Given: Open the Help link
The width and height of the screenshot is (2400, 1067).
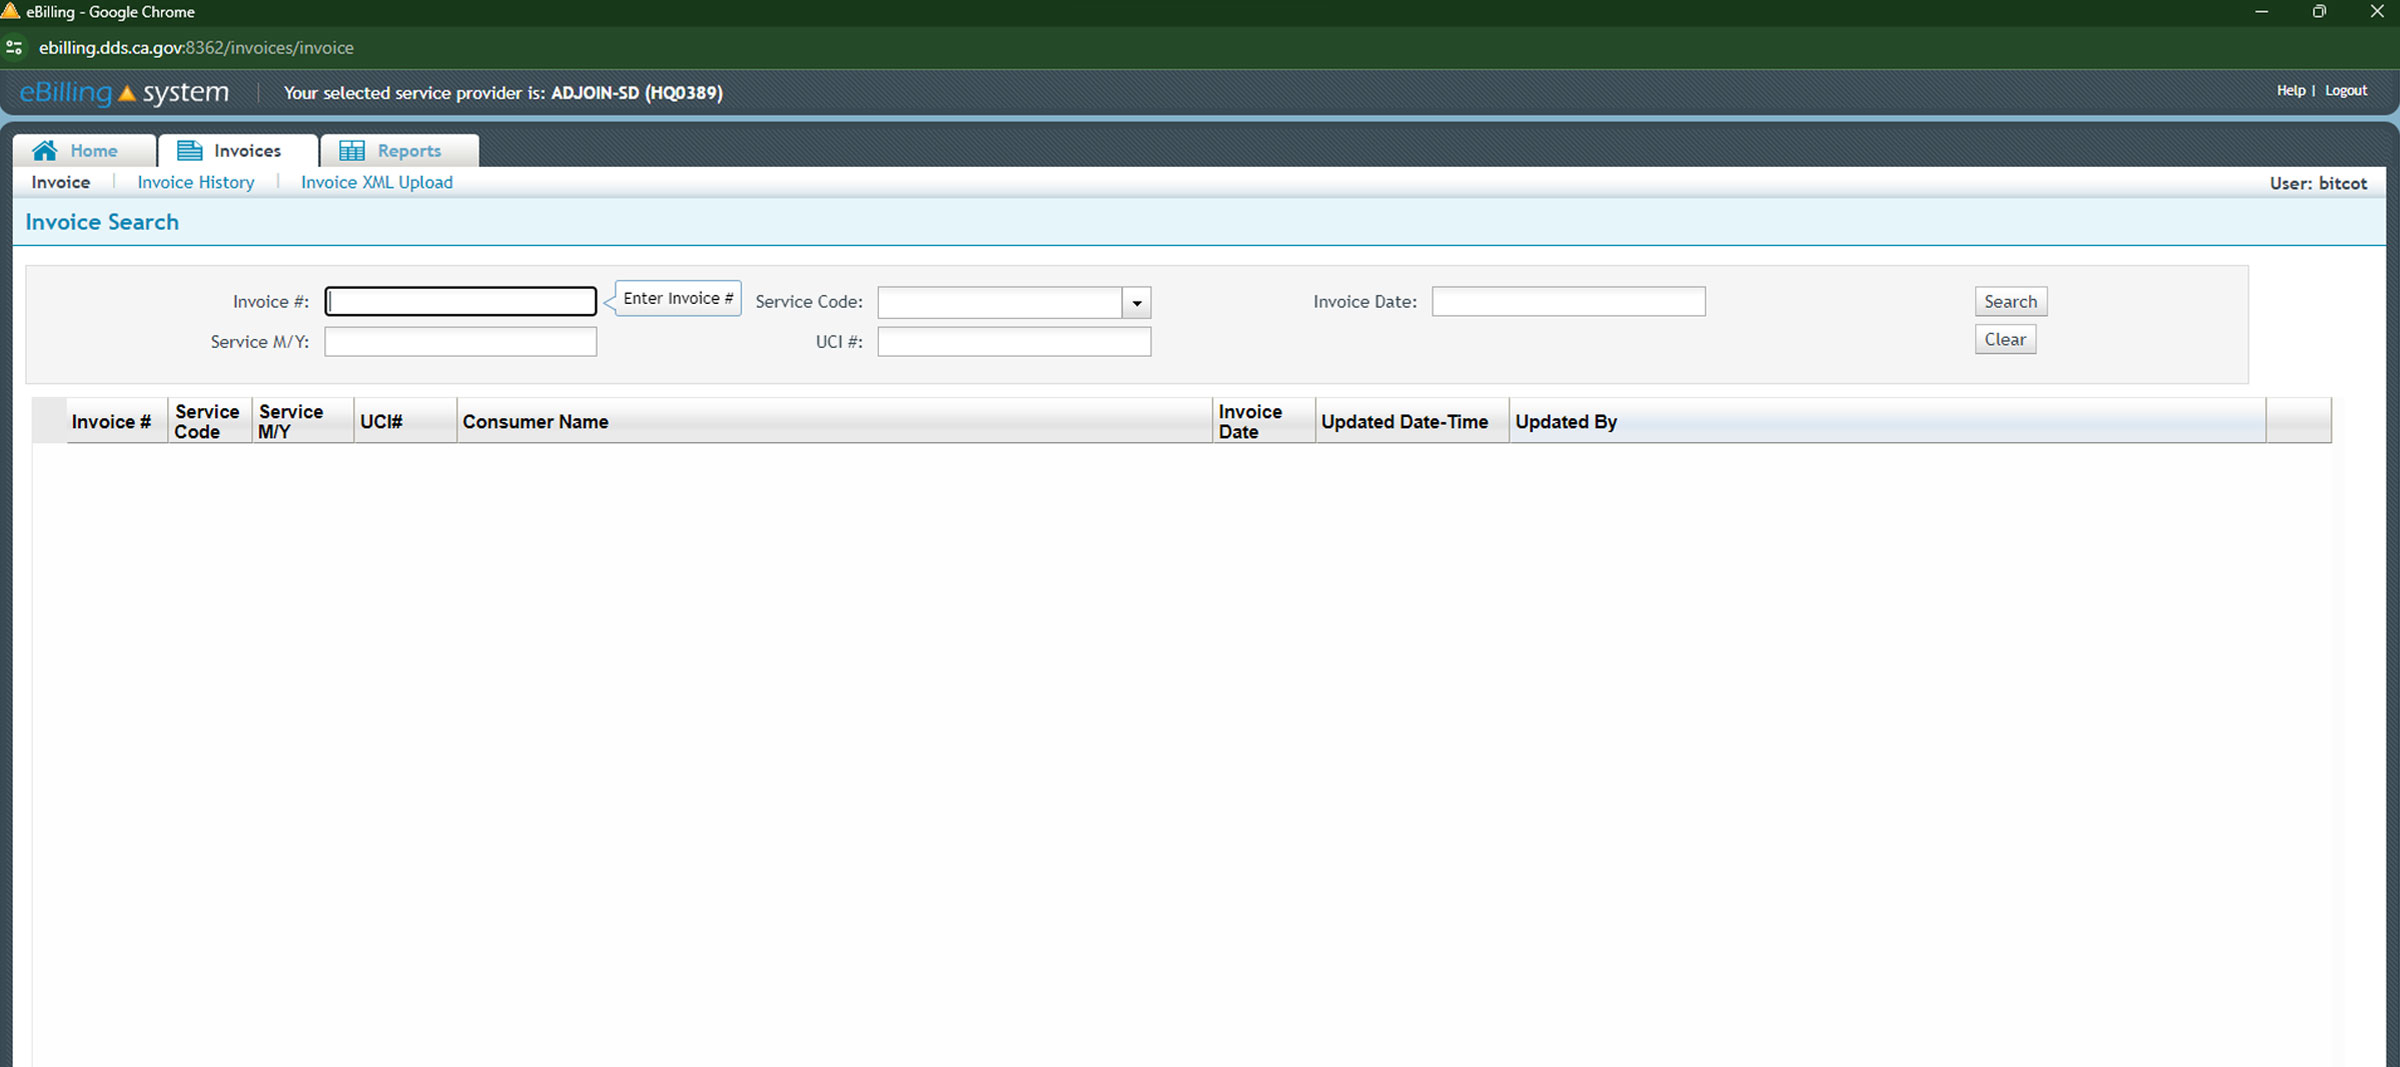Looking at the screenshot, I should pos(2290,90).
